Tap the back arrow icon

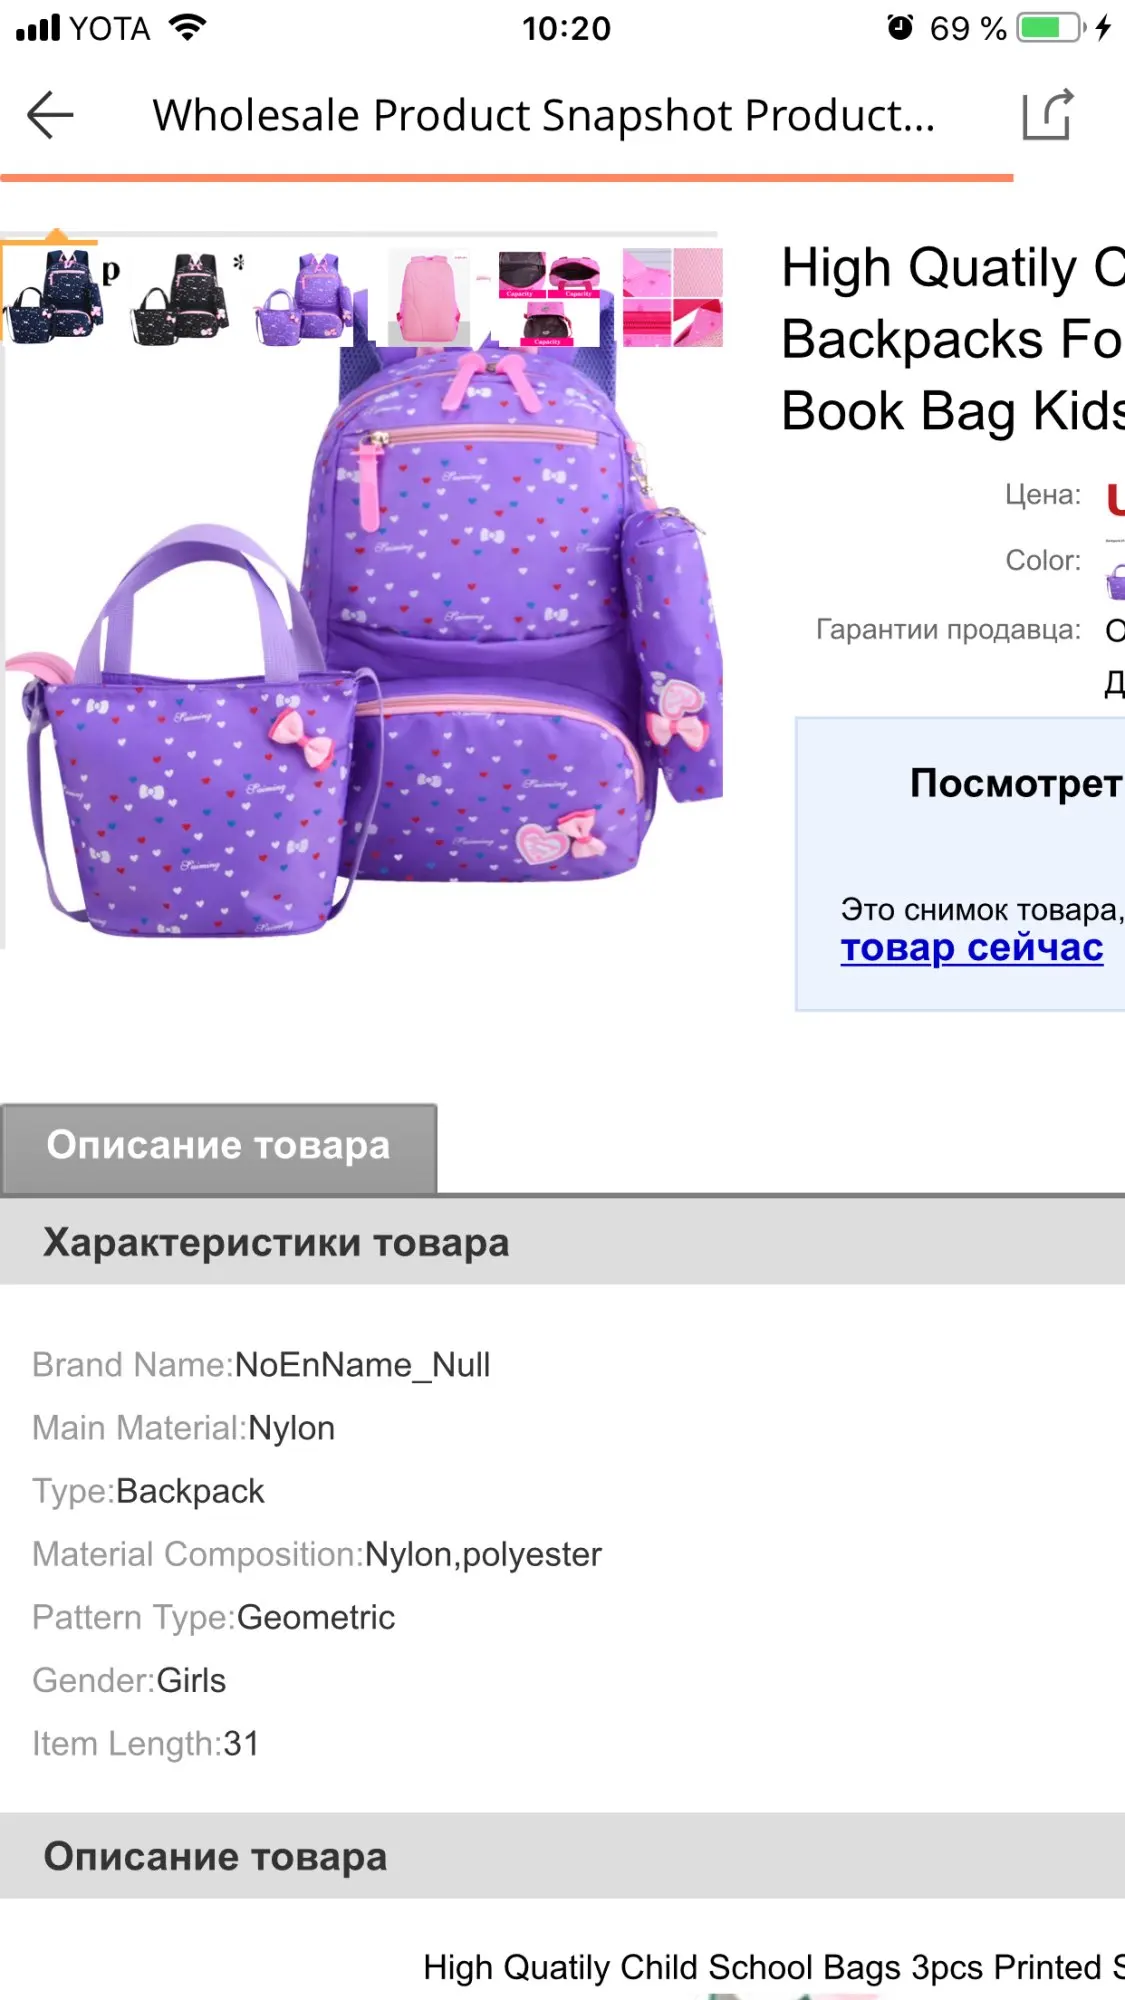point(50,115)
